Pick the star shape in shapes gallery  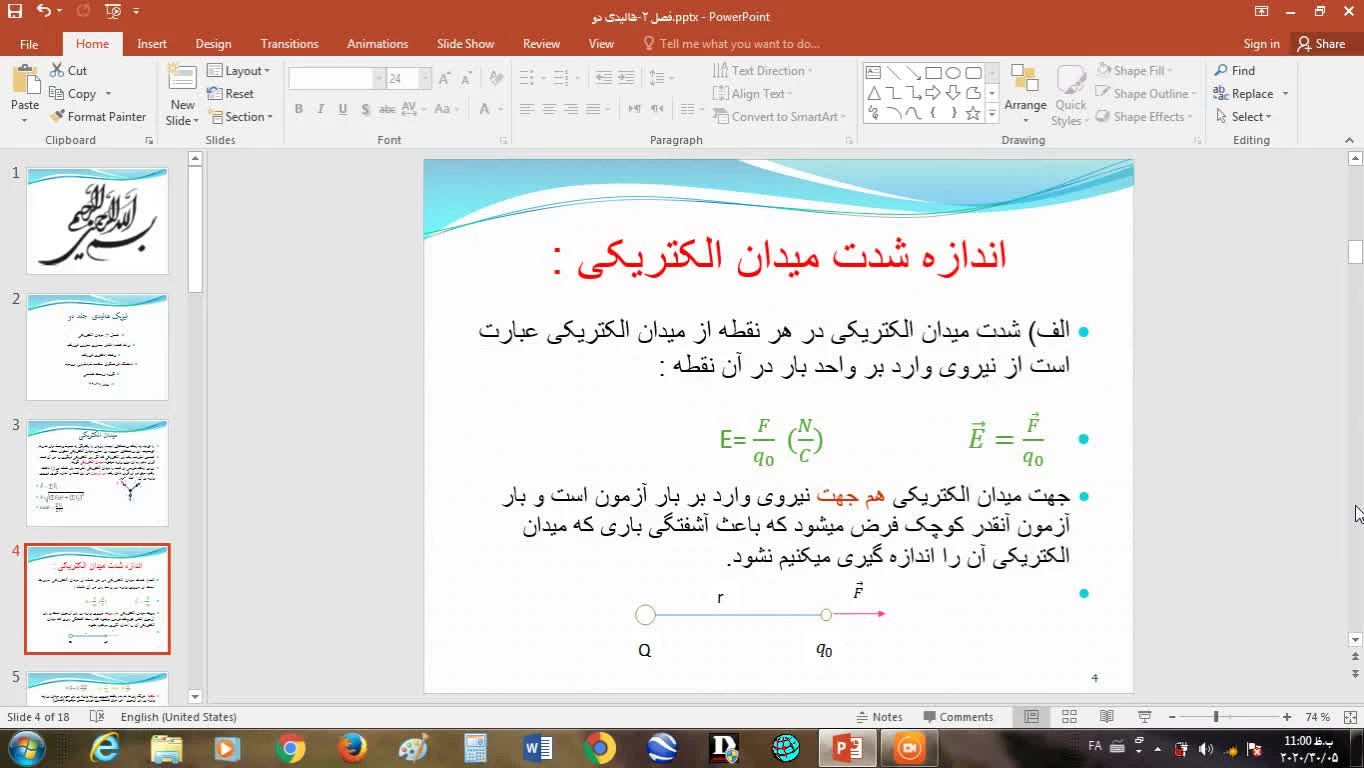pyautogui.click(x=972, y=113)
